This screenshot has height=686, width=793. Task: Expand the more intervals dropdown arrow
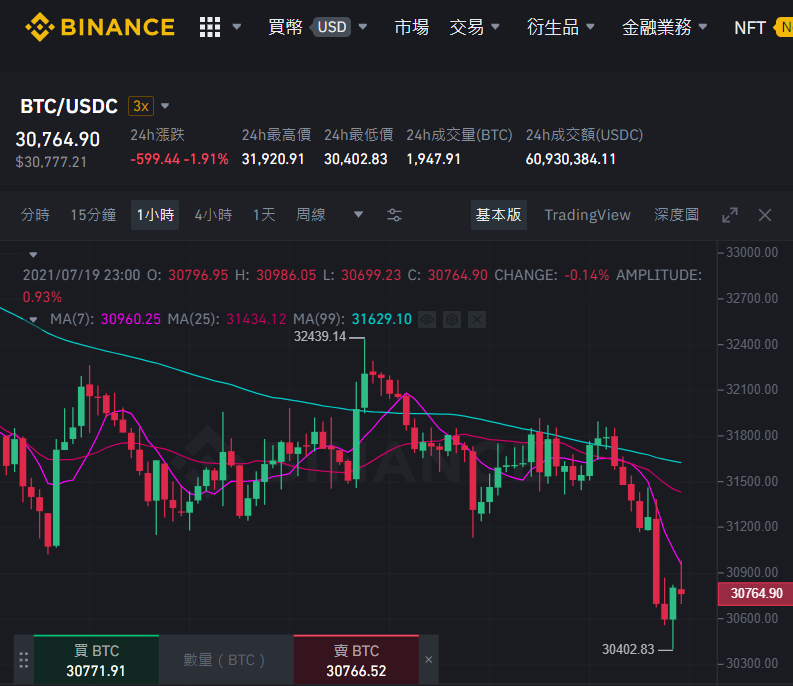click(358, 215)
